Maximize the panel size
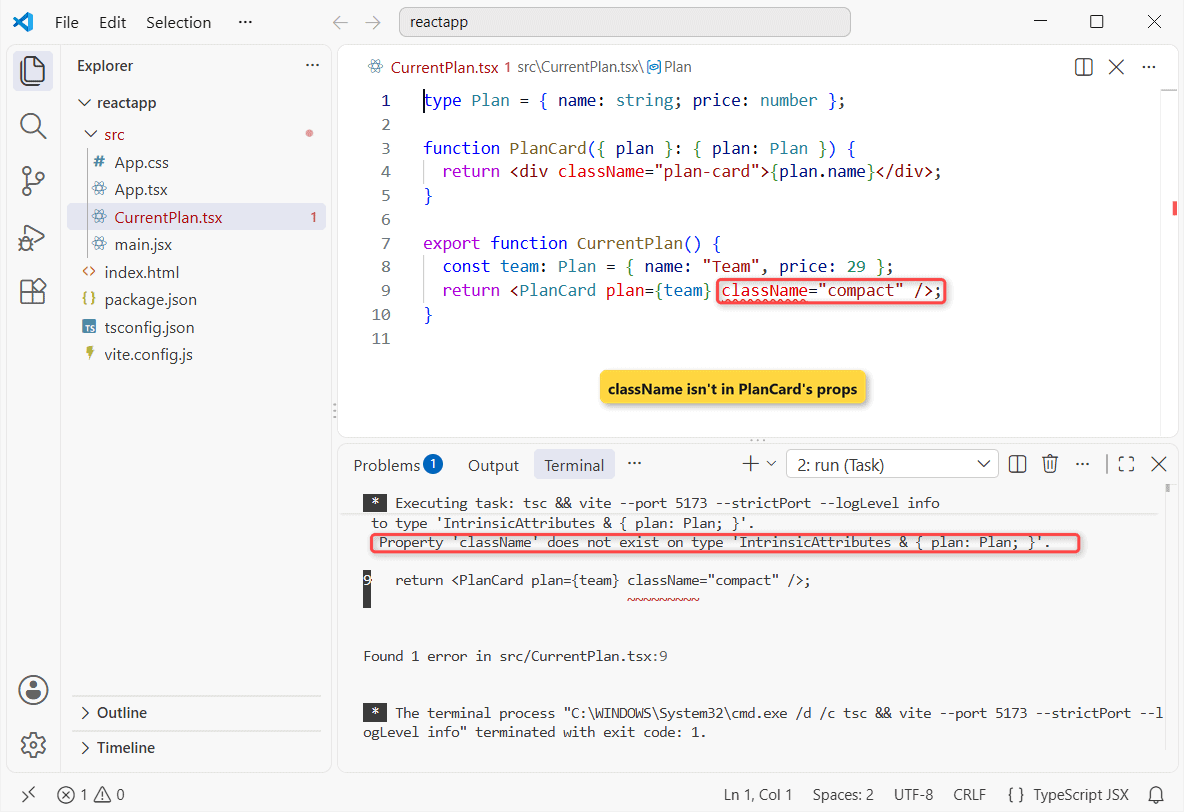1184x812 pixels. (1126, 464)
